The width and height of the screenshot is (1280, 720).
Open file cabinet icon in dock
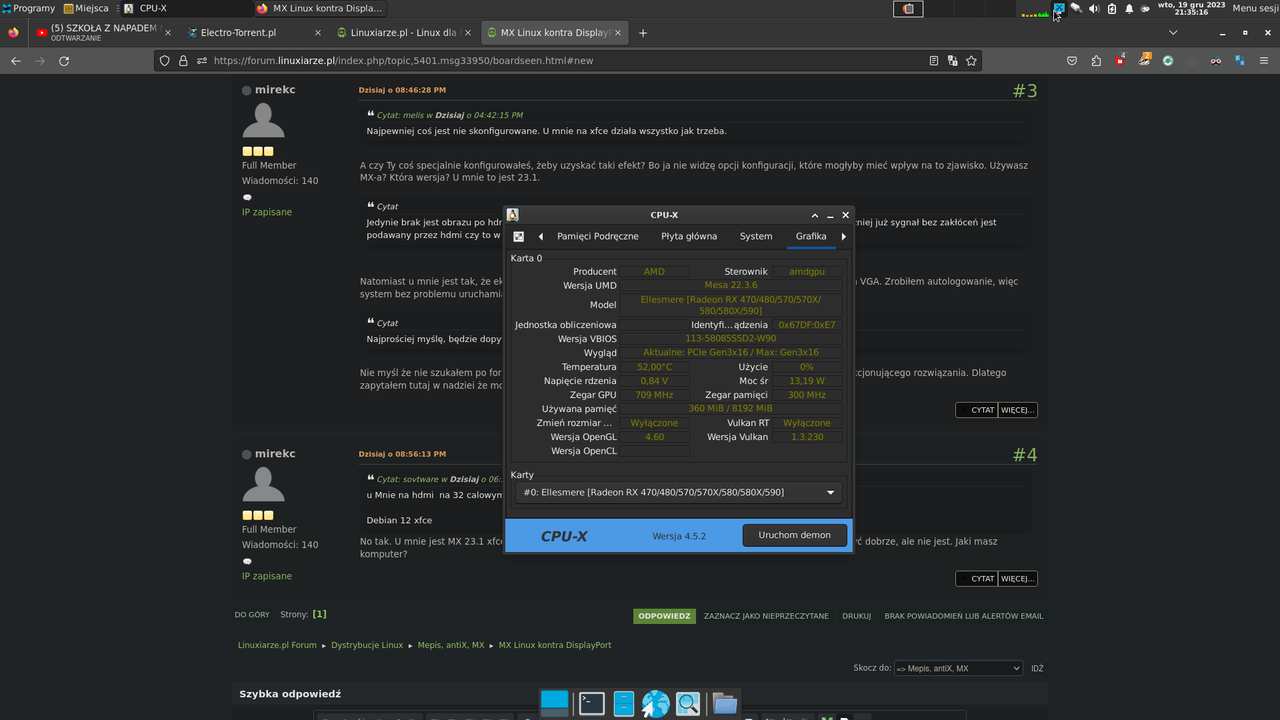(x=624, y=704)
